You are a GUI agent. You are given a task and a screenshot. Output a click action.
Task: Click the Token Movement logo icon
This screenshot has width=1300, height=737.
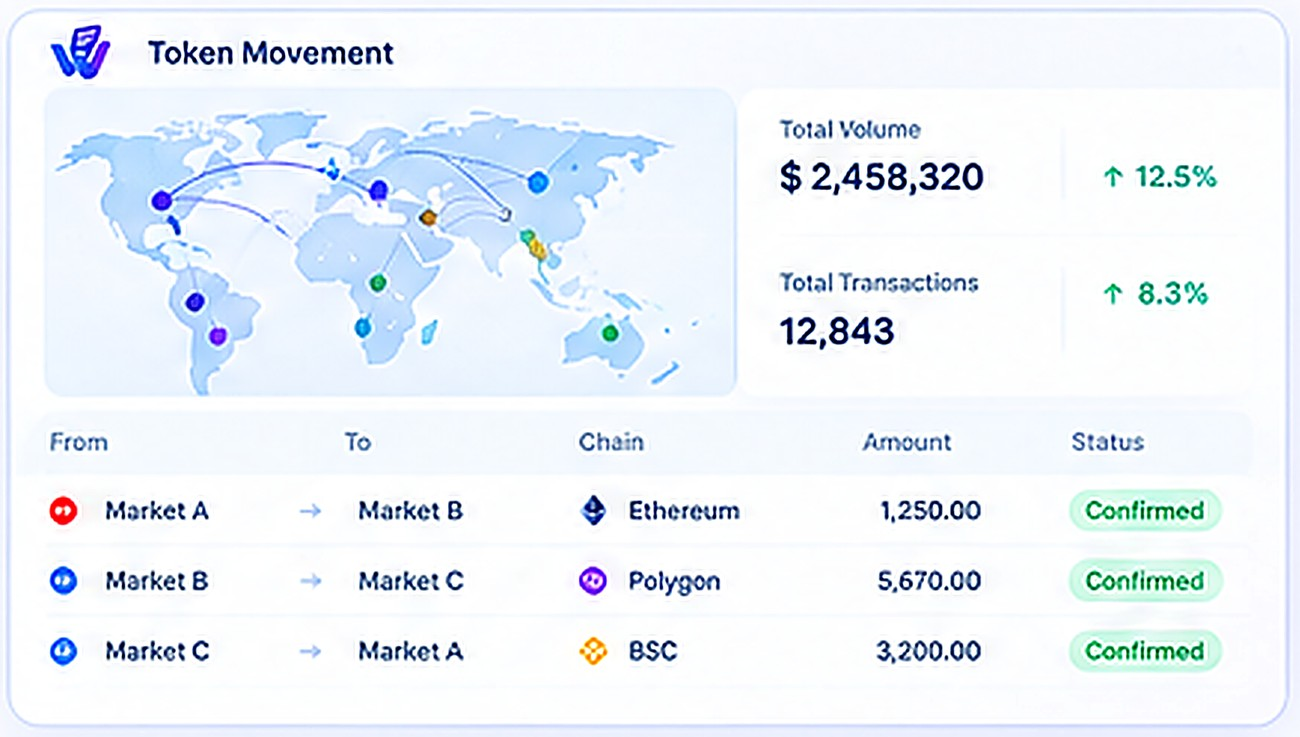[80, 50]
